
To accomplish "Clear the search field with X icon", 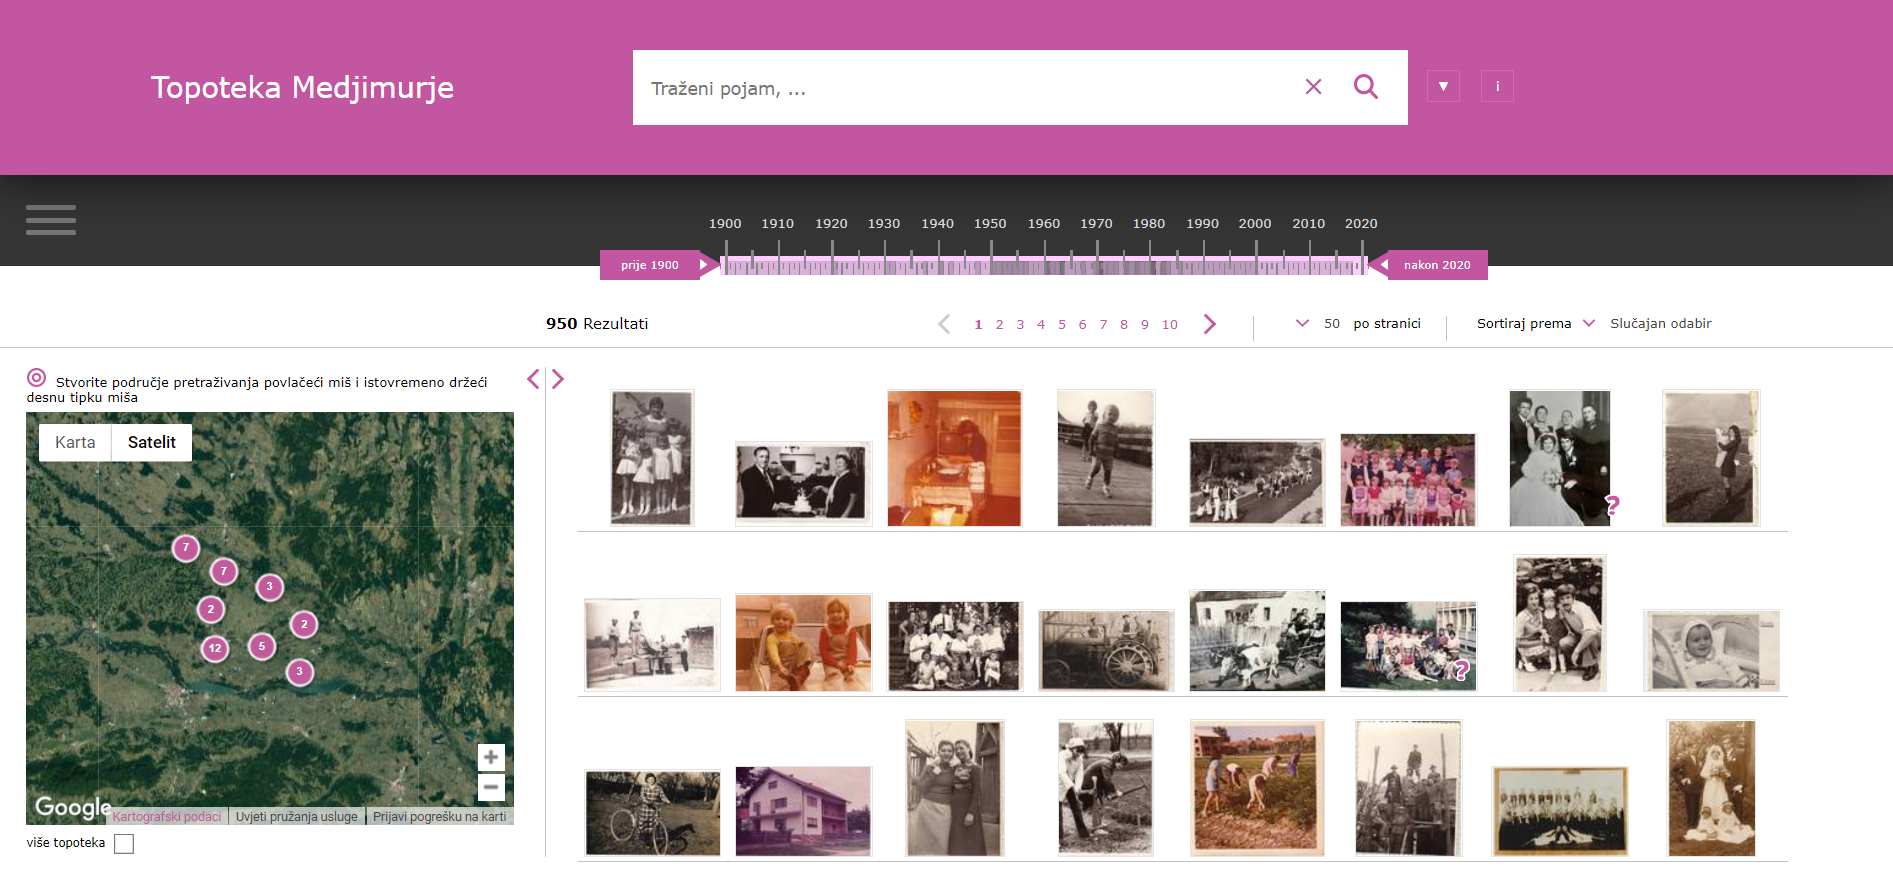I will tap(1313, 87).
